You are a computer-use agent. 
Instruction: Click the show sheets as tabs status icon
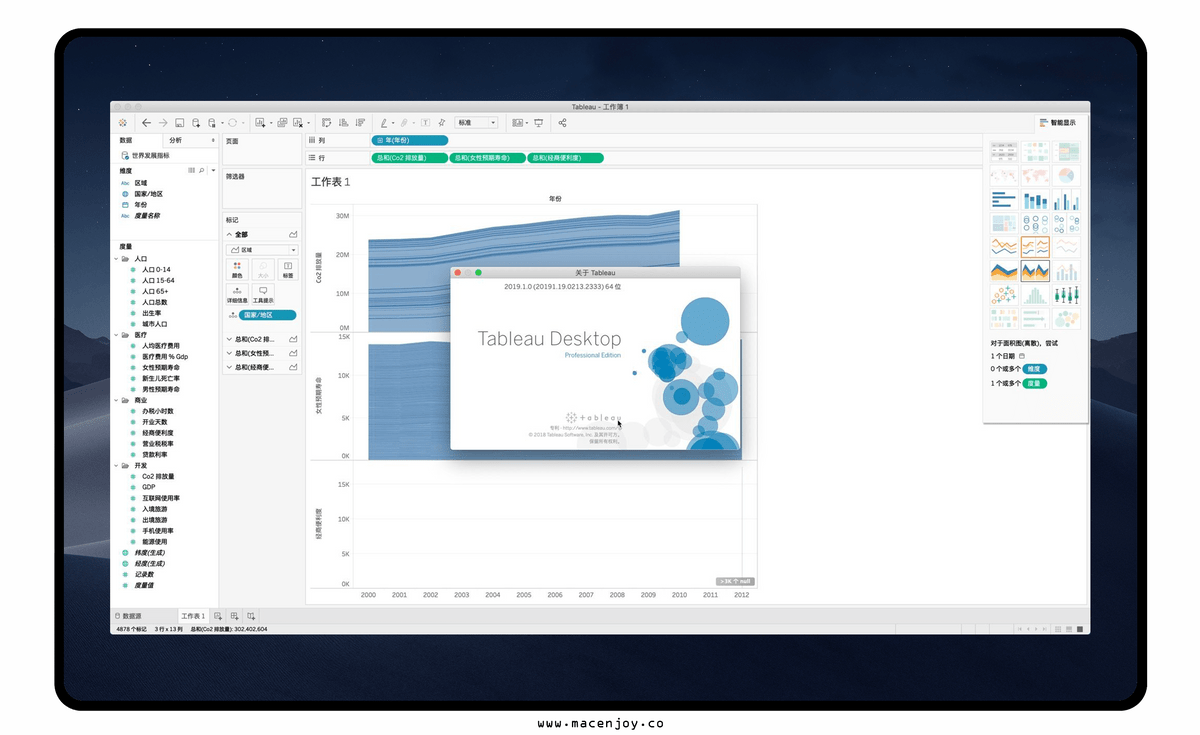pos(1080,629)
